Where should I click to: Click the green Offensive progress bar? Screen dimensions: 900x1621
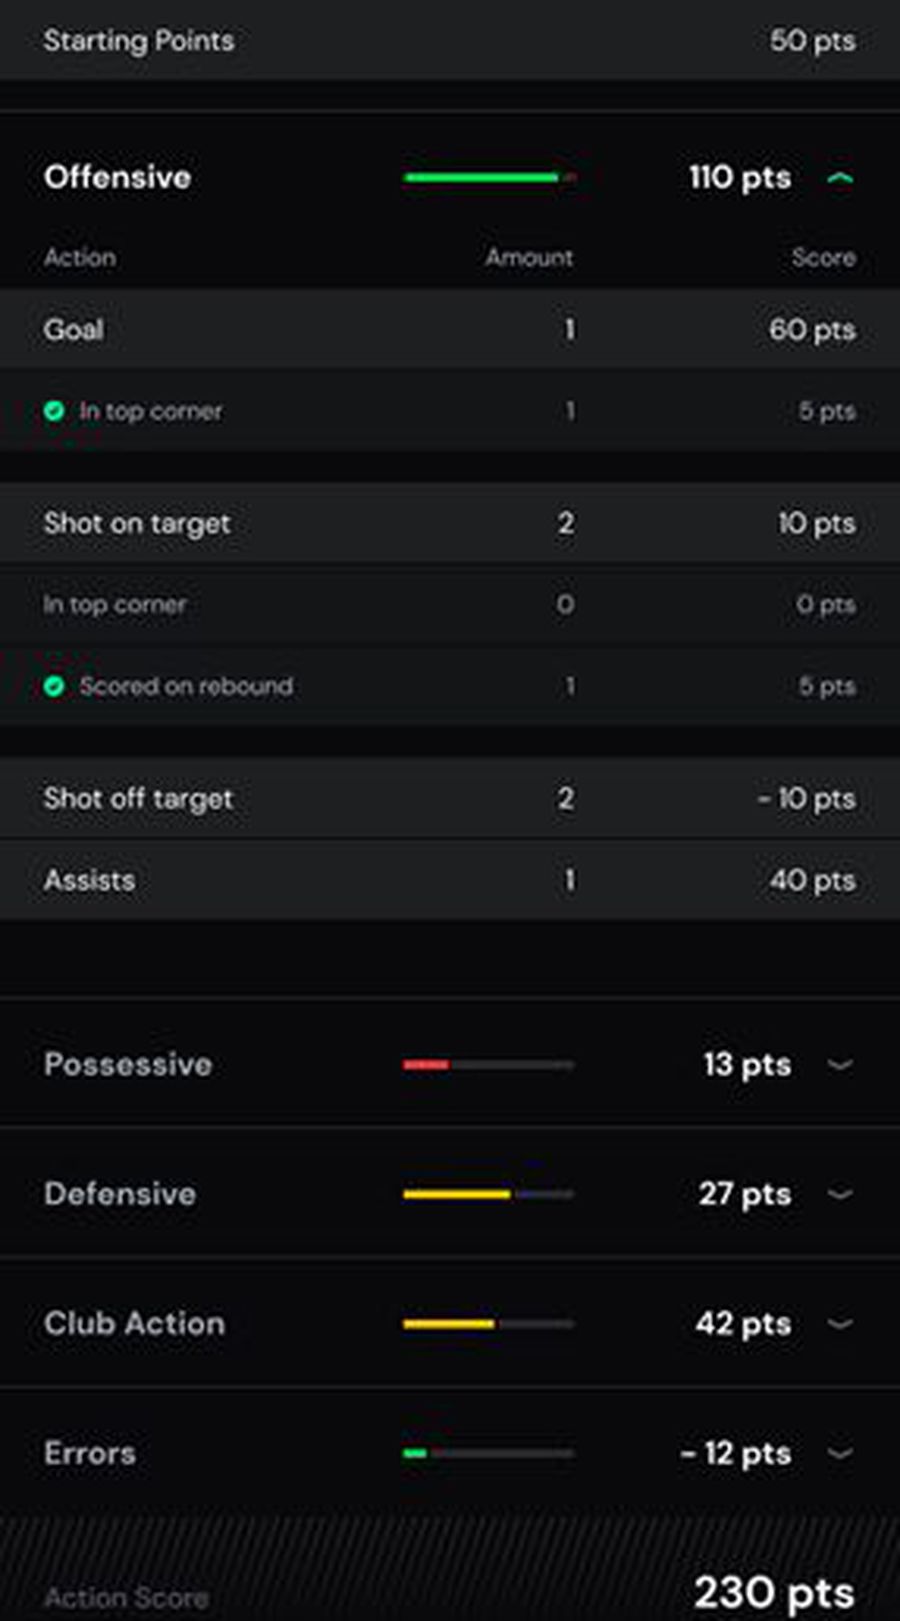(x=482, y=178)
